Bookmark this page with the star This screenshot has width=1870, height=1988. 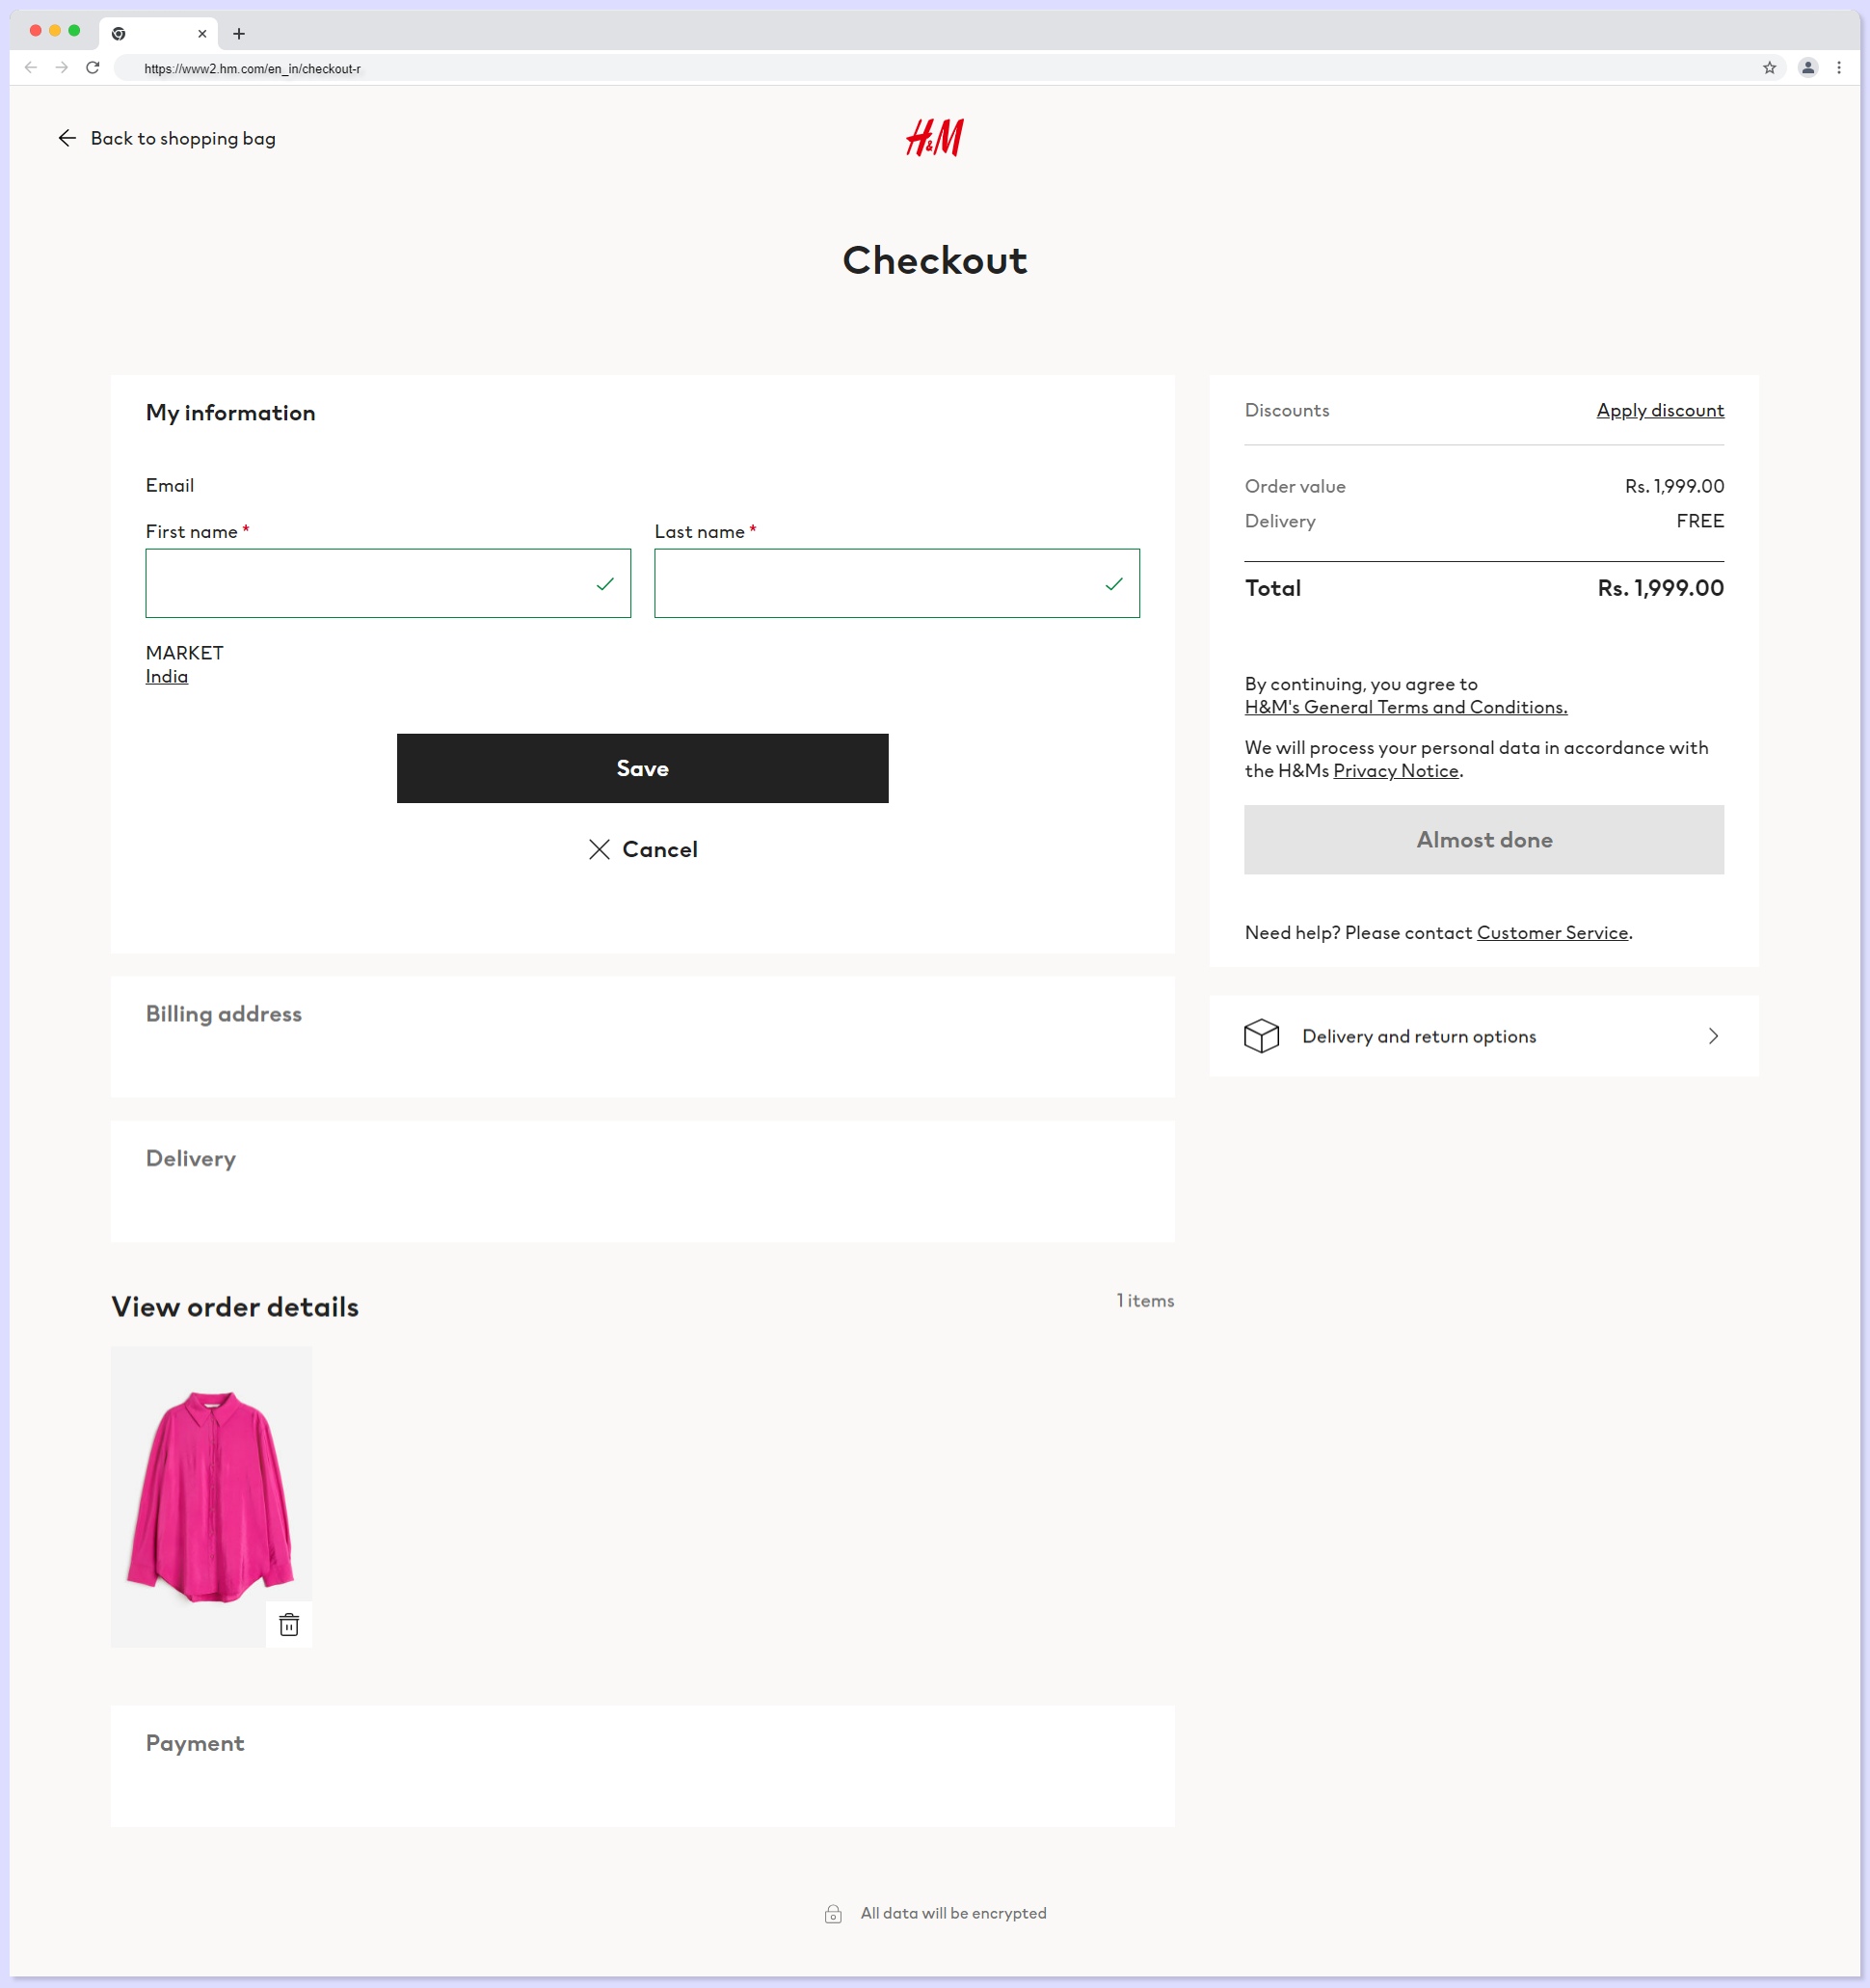[1769, 68]
